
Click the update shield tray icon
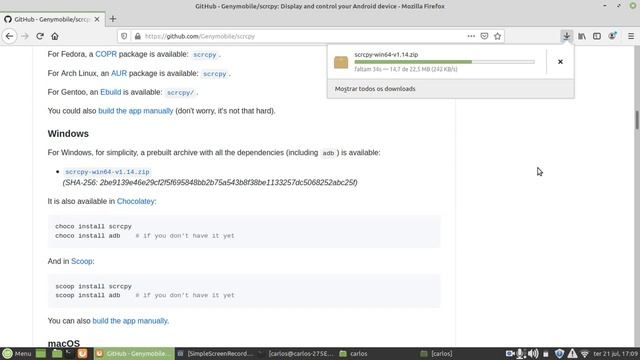(x=559, y=353)
